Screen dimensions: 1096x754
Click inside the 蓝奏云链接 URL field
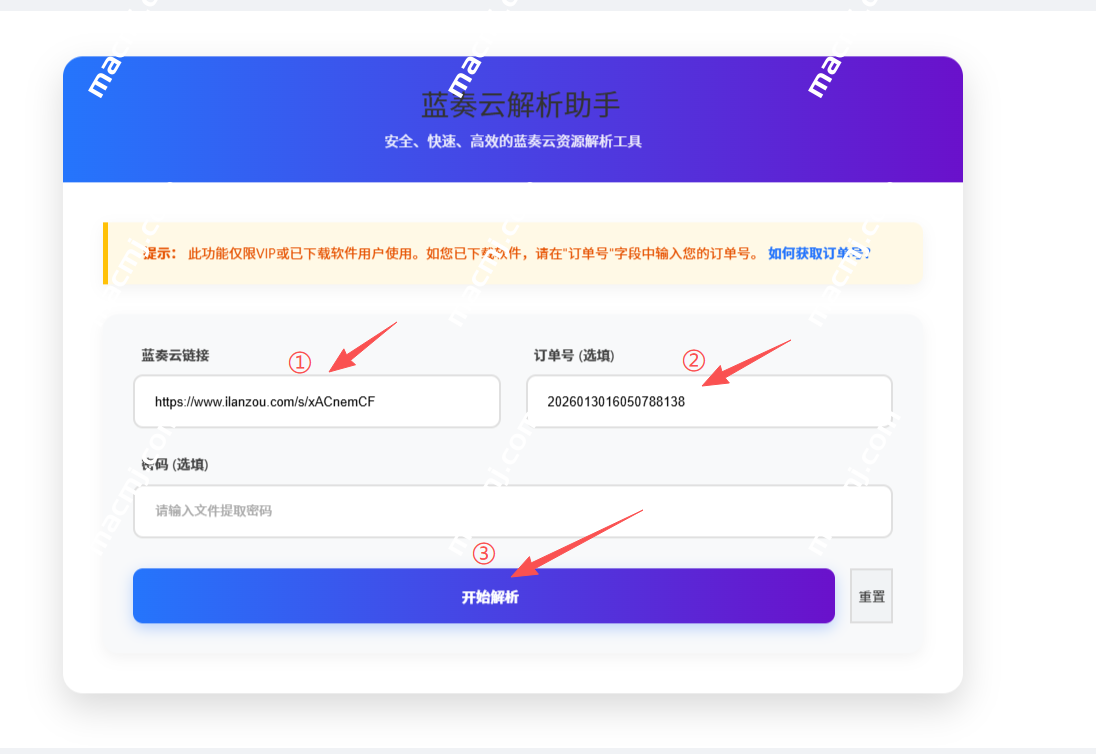(317, 401)
